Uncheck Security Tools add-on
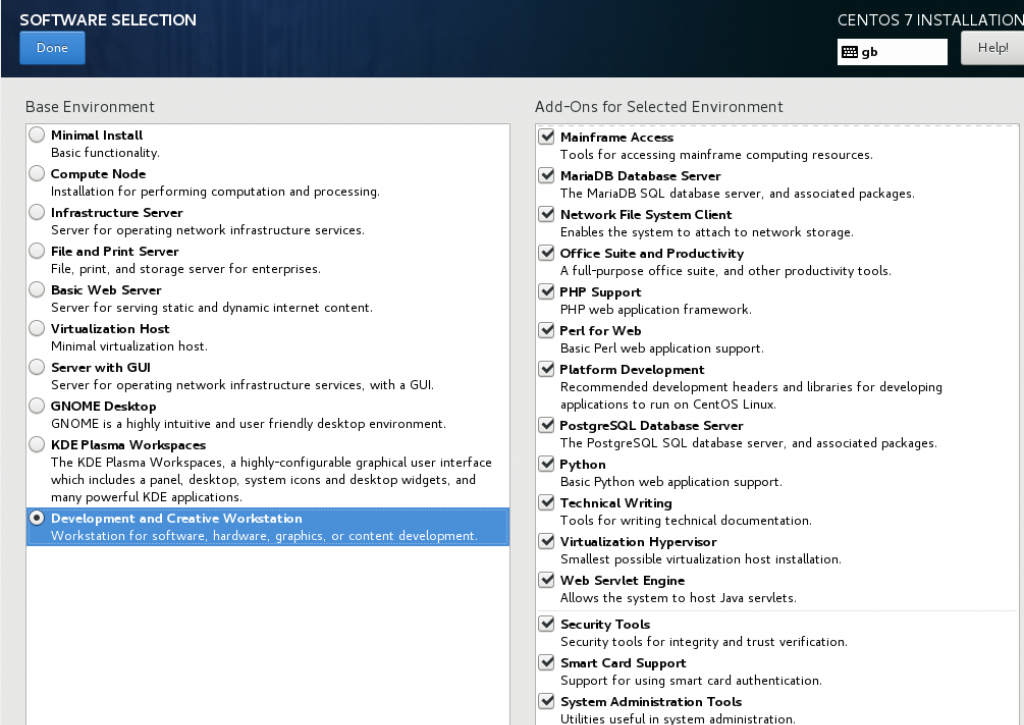This screenshot has width=1024, height=725. click(547, 624)
